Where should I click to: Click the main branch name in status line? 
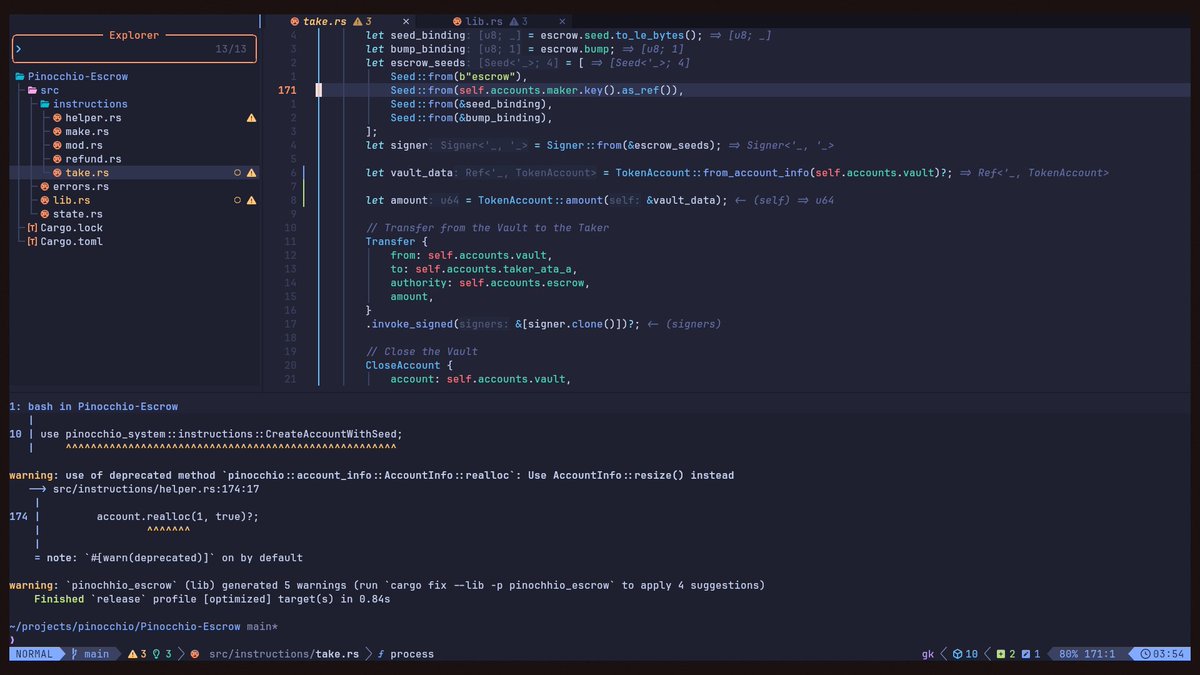point(97,654)
